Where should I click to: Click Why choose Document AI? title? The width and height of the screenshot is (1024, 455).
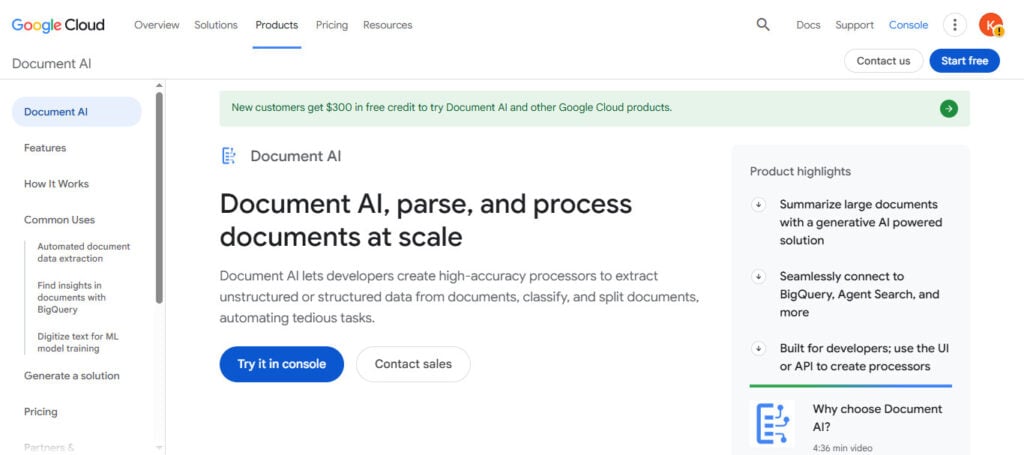pos(877,418)
